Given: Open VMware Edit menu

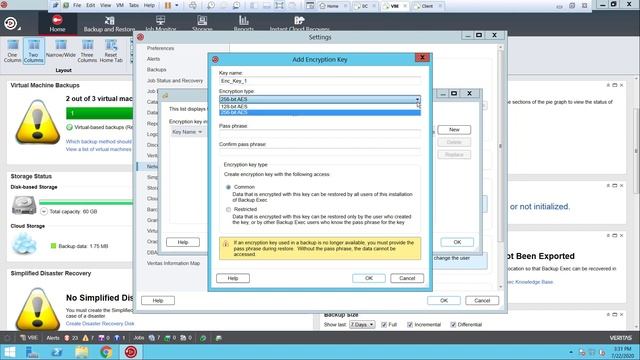Looking at the screenshot, I should click(x=91, y=6).
